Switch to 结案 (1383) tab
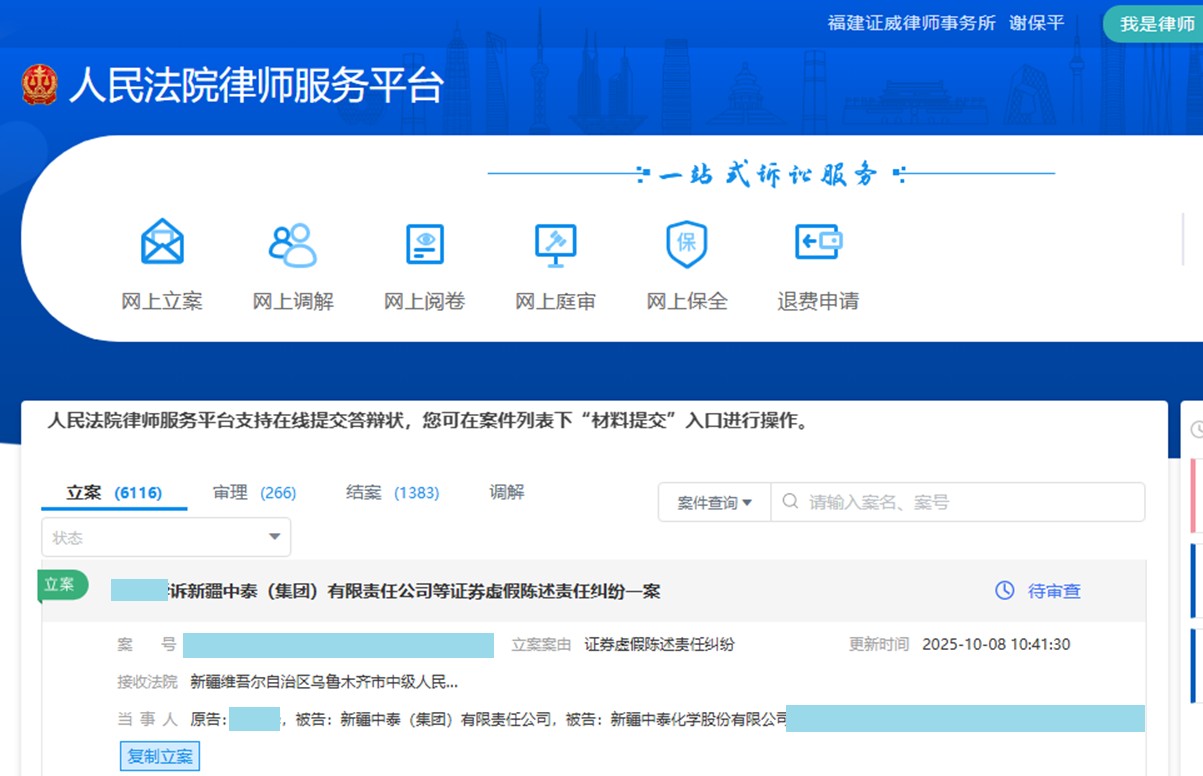The height and width of the screenshot is (776, 1203). (x=393, y=493)
